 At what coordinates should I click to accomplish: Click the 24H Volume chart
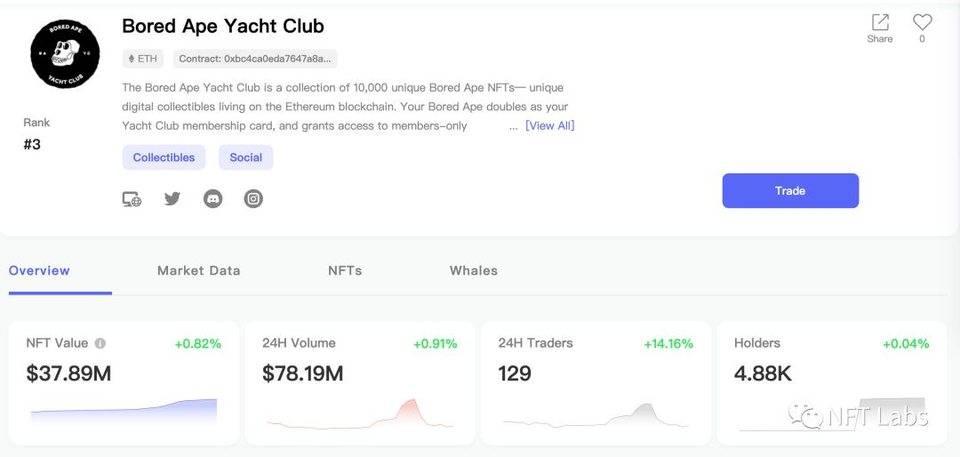[359, 413]
